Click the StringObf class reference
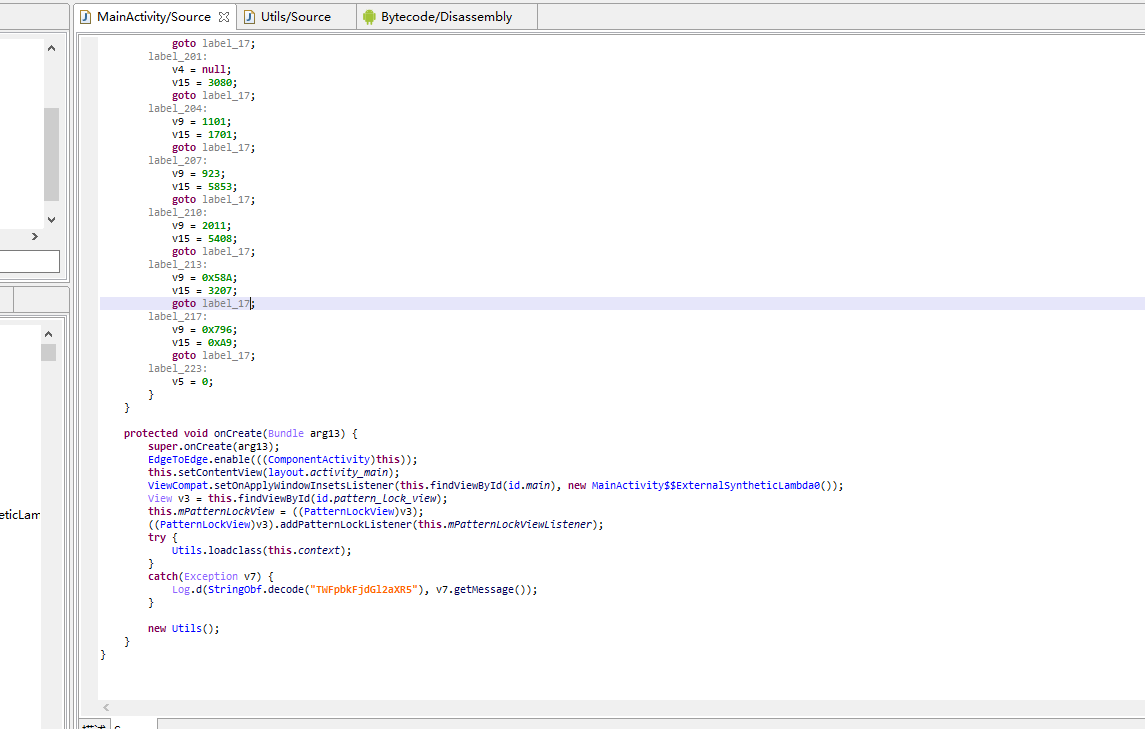 point(234,589)
